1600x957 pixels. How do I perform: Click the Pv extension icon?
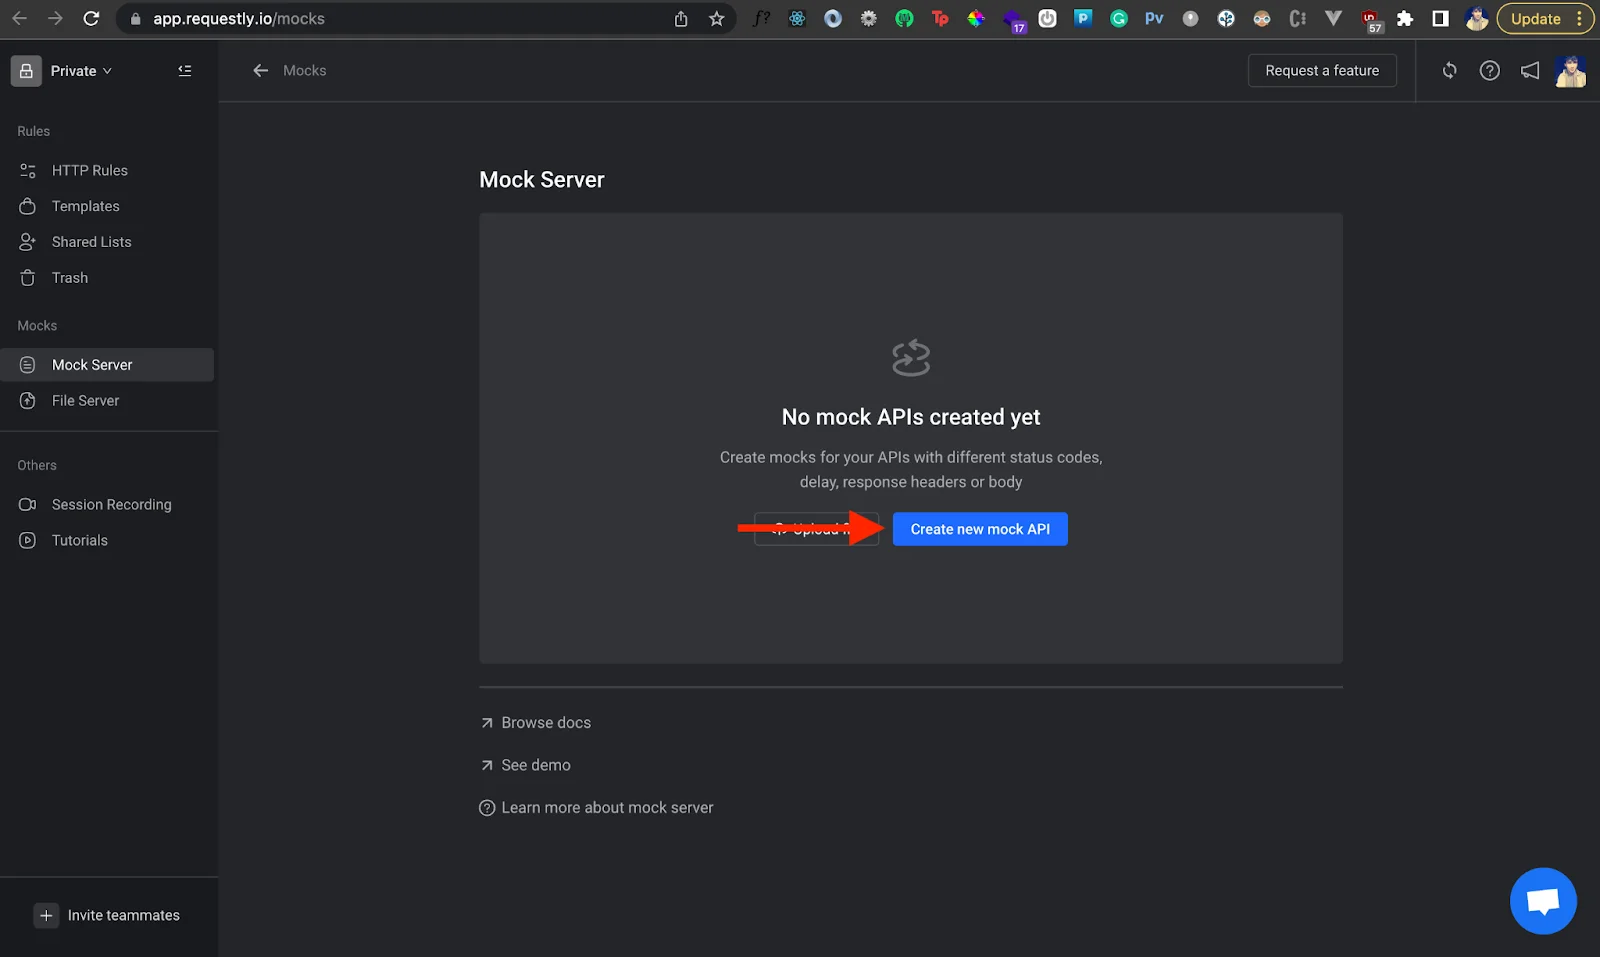click(x=1154, y=18)
